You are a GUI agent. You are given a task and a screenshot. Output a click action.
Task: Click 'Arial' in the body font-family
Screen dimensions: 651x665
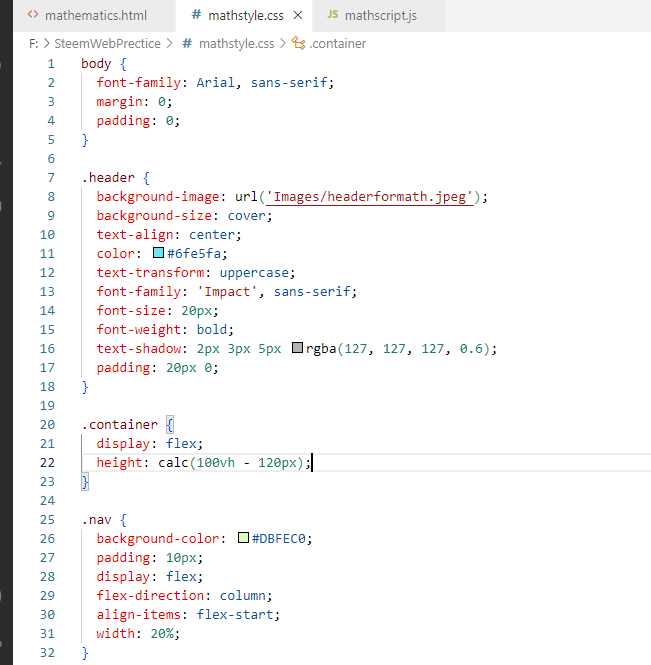(216, 82)
